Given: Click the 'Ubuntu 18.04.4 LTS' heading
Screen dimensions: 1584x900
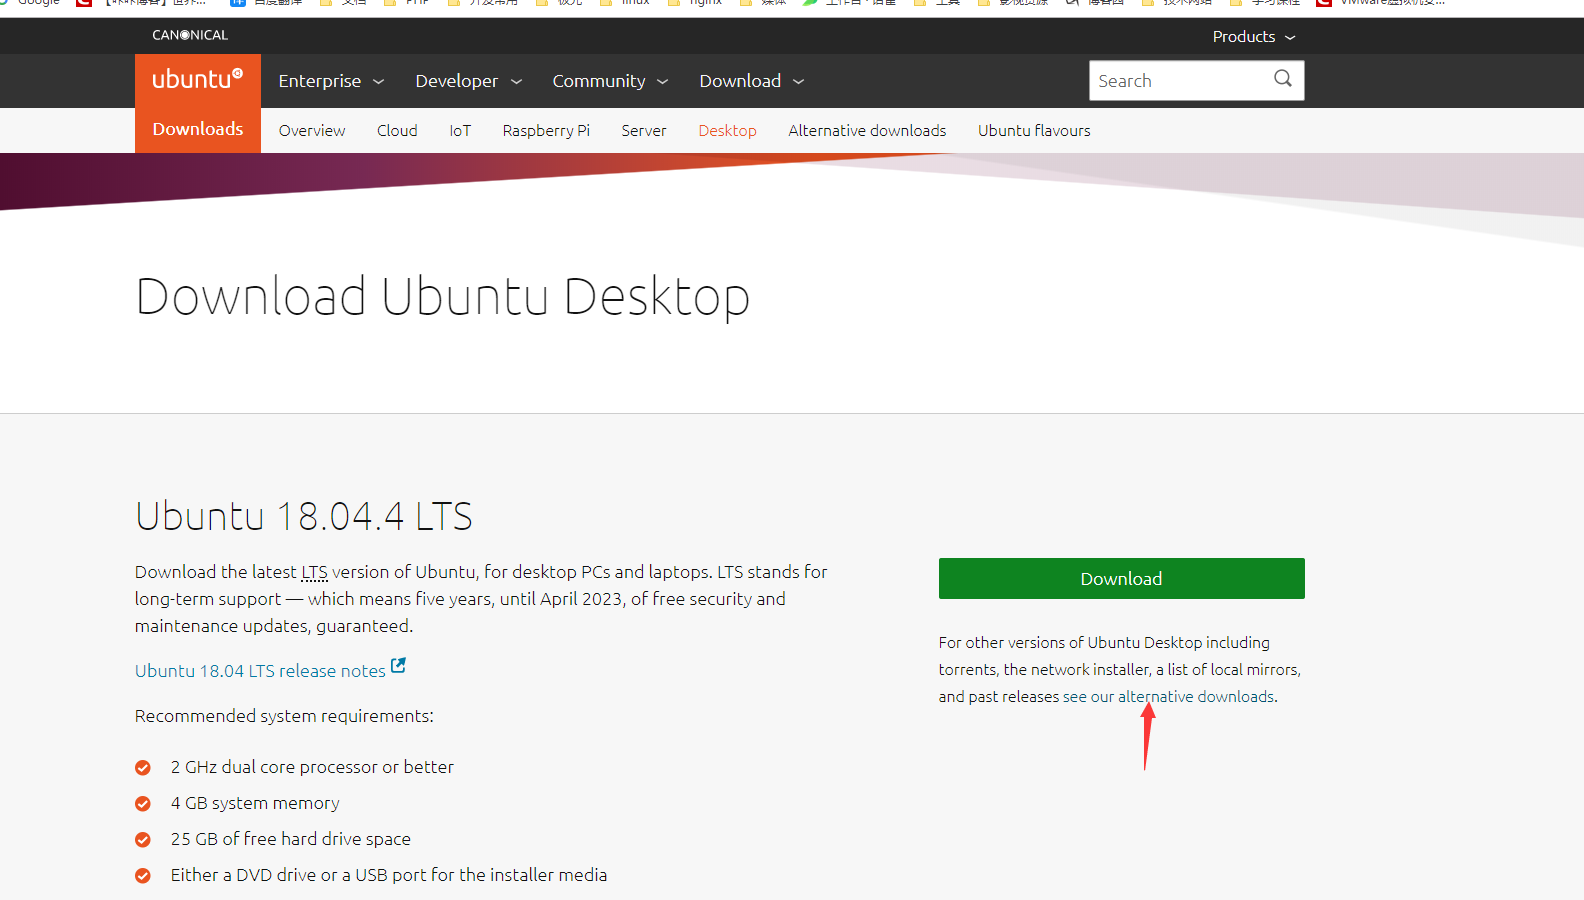Looking at the screenshot, I should 304,516.
